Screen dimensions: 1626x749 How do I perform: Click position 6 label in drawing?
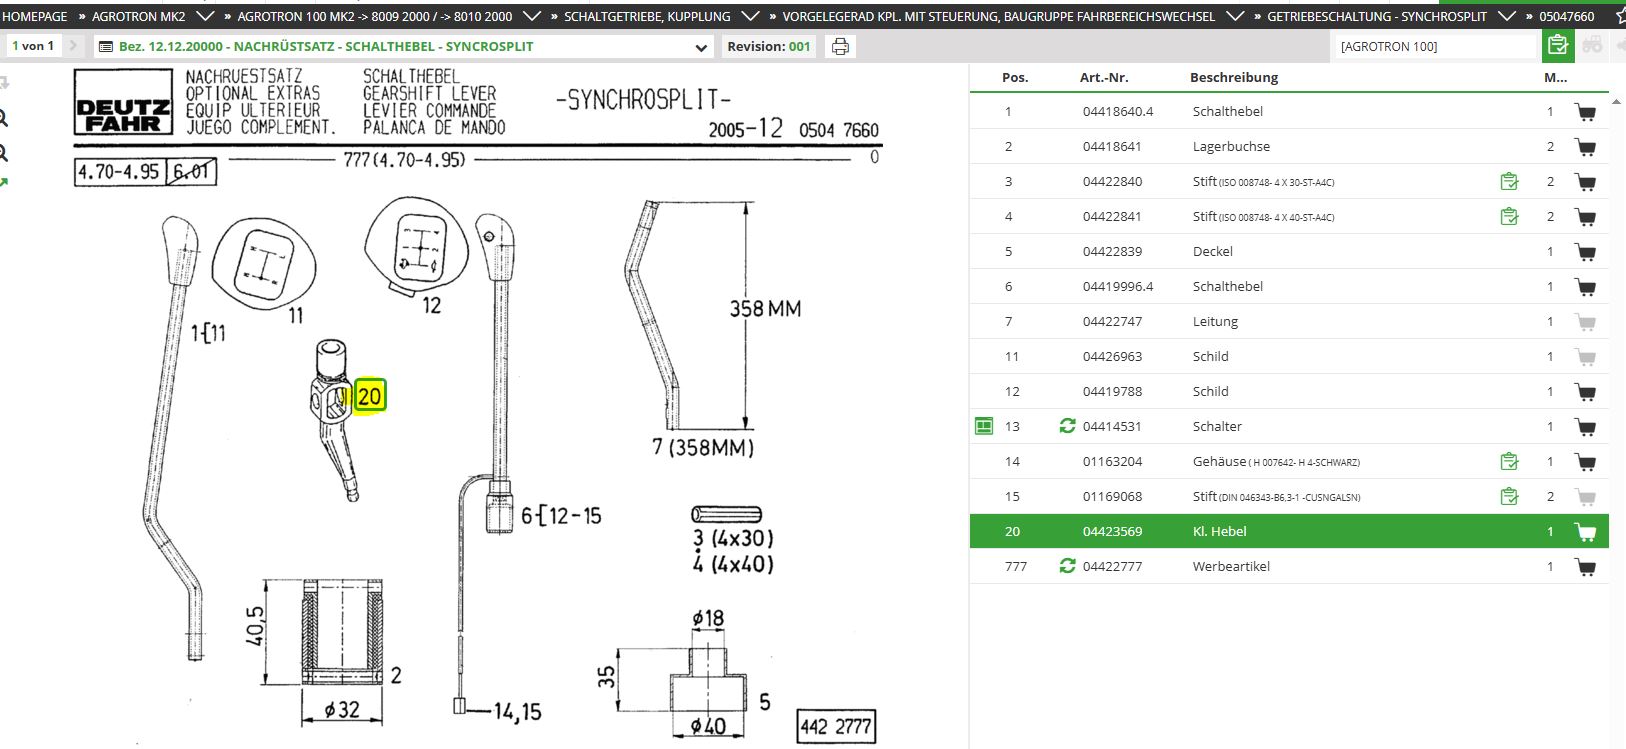click(x=528, y=516)
